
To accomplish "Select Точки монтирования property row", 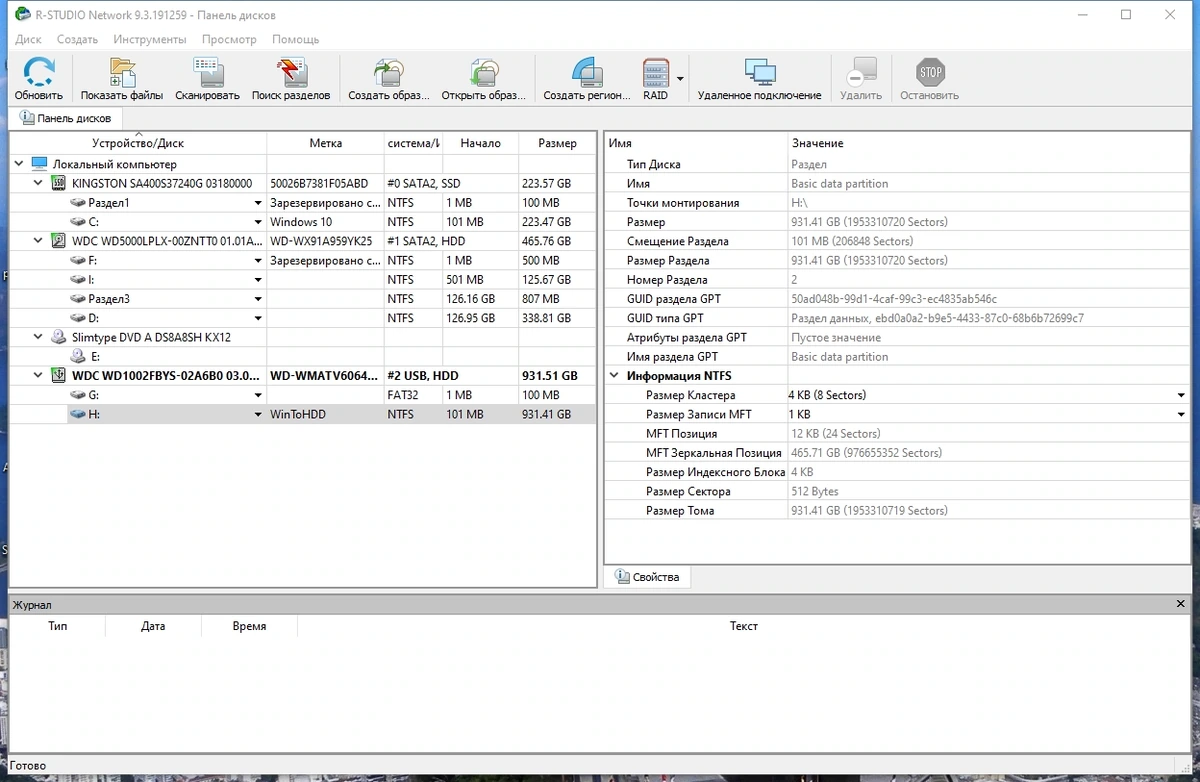I will tap(898, 203).
